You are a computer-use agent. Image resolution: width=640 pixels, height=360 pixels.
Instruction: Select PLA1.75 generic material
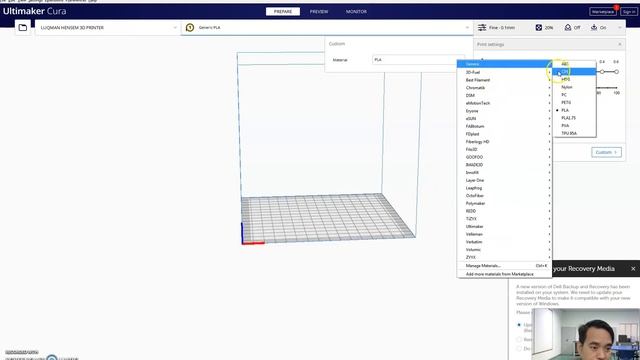tap(575, 118)
